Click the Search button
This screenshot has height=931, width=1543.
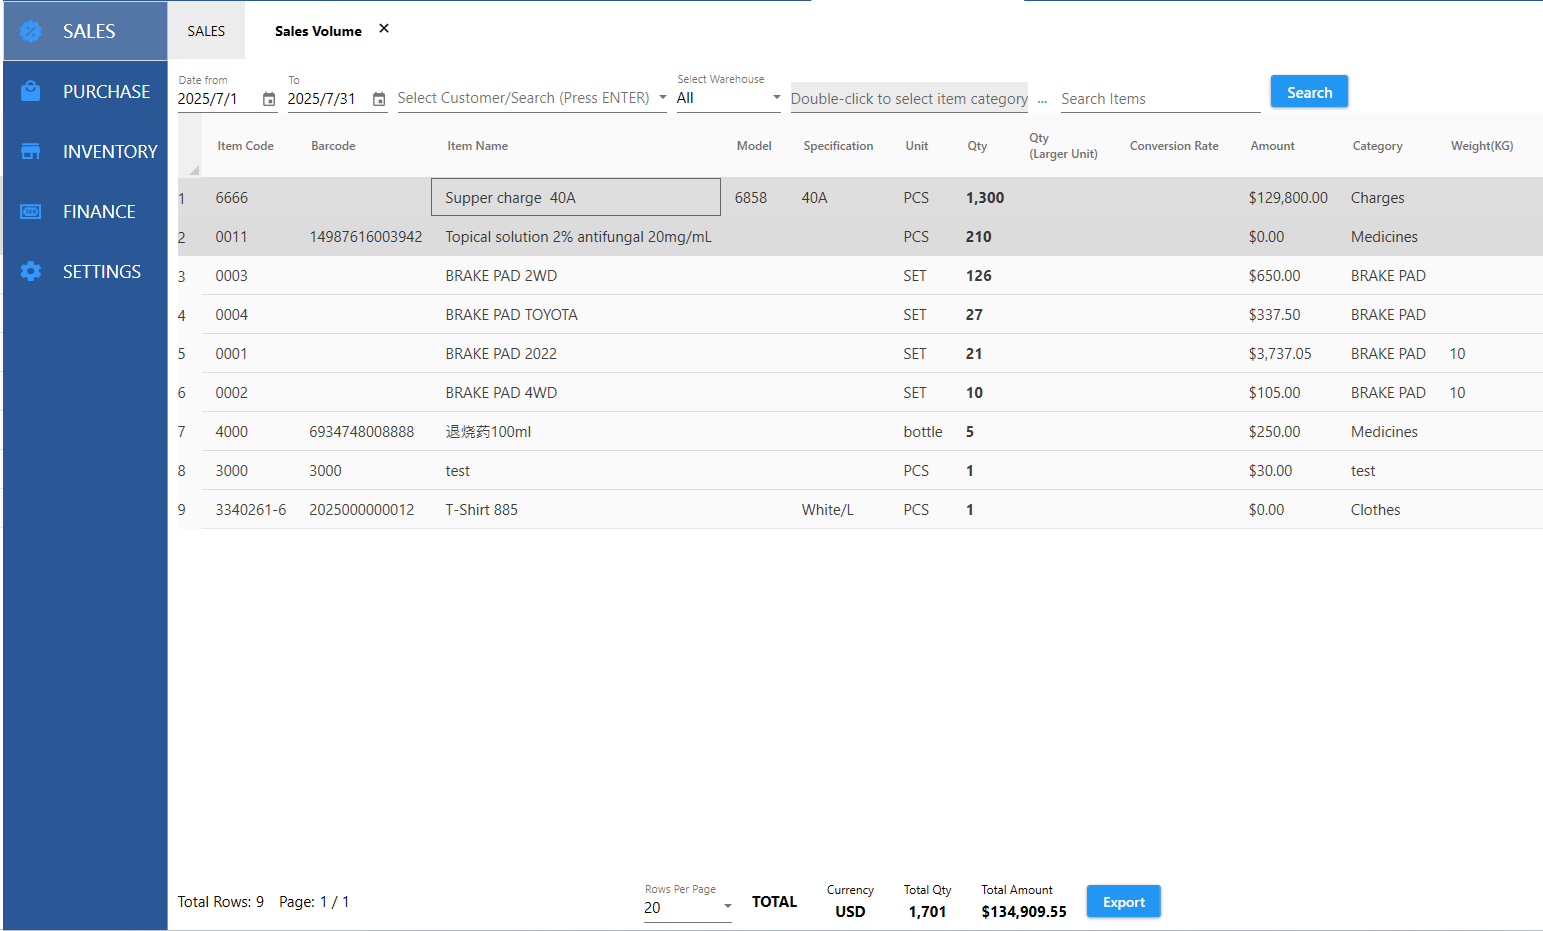pos(1309,92)
